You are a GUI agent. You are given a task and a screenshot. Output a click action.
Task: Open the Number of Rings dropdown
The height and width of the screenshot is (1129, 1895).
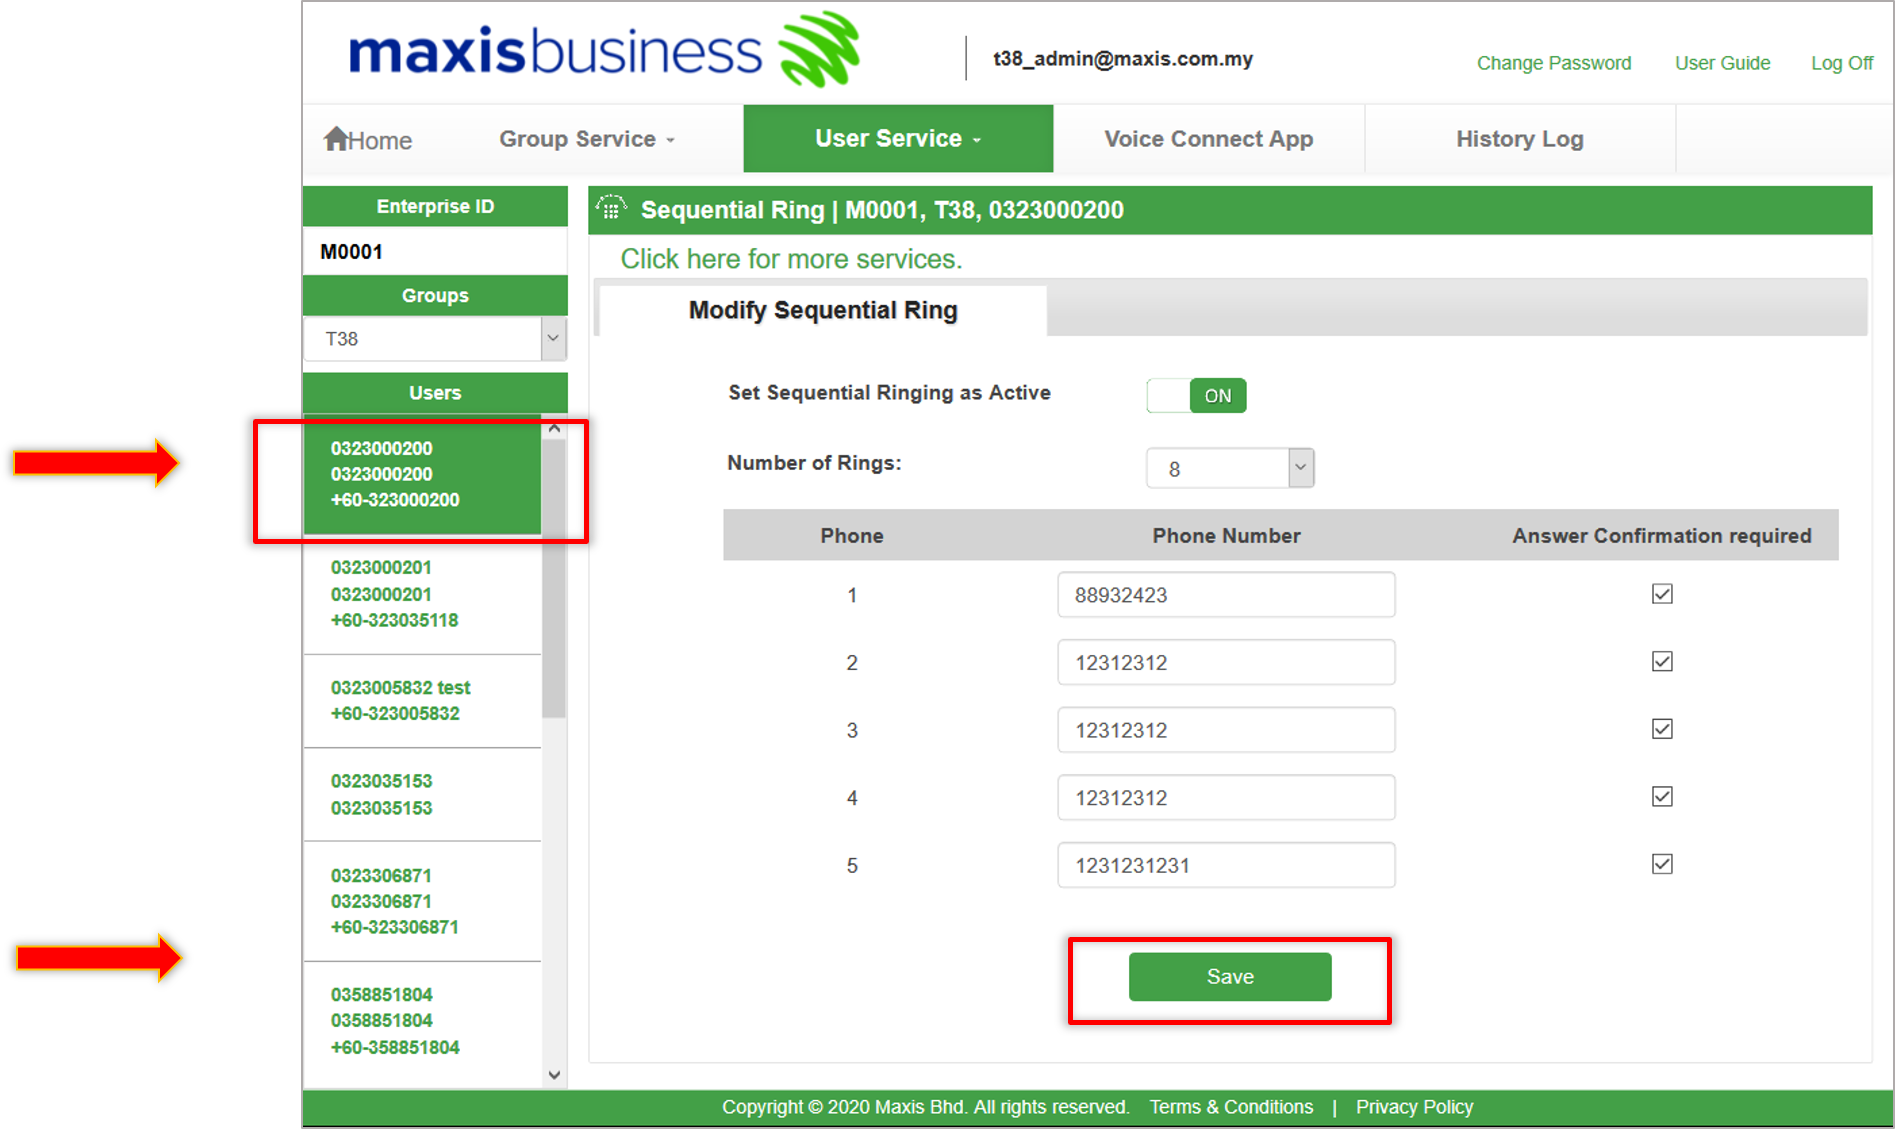click(x=1298, y=467)
